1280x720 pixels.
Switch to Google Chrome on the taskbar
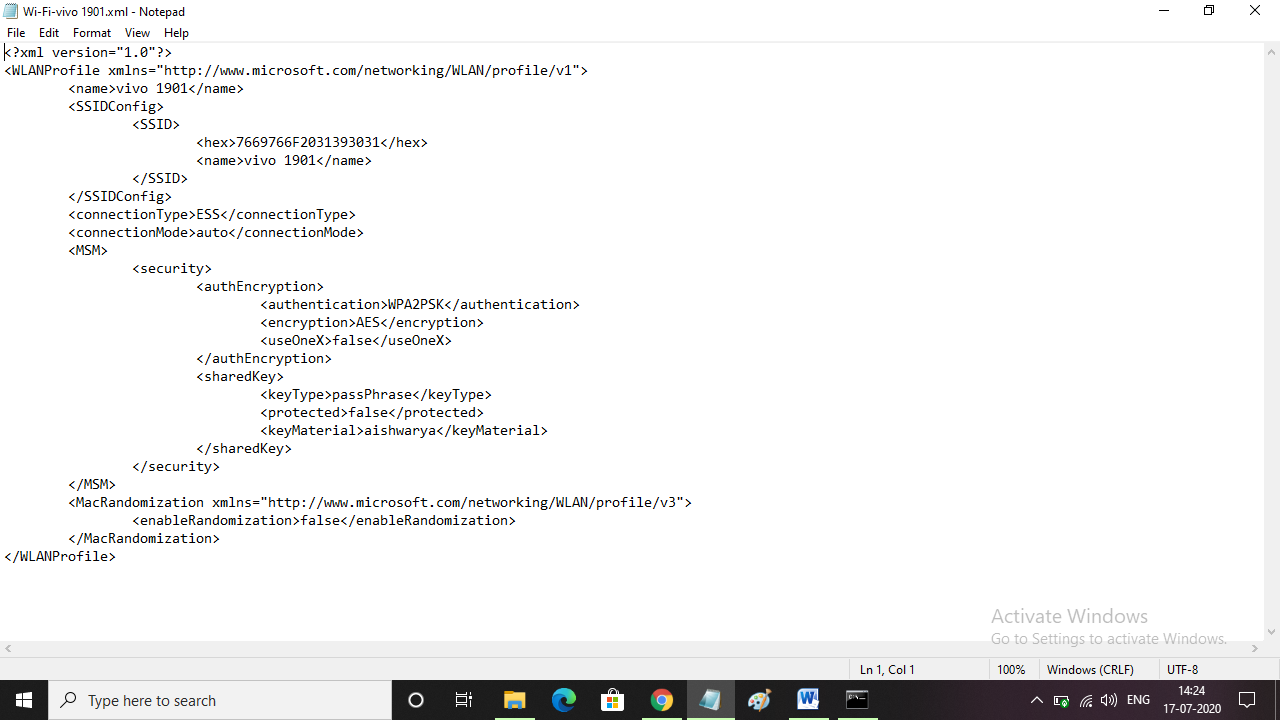click(661, 700)
